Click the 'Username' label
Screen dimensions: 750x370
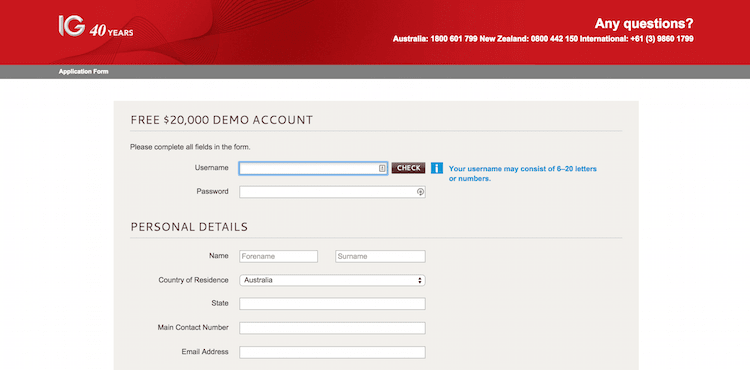pos(211,168)
